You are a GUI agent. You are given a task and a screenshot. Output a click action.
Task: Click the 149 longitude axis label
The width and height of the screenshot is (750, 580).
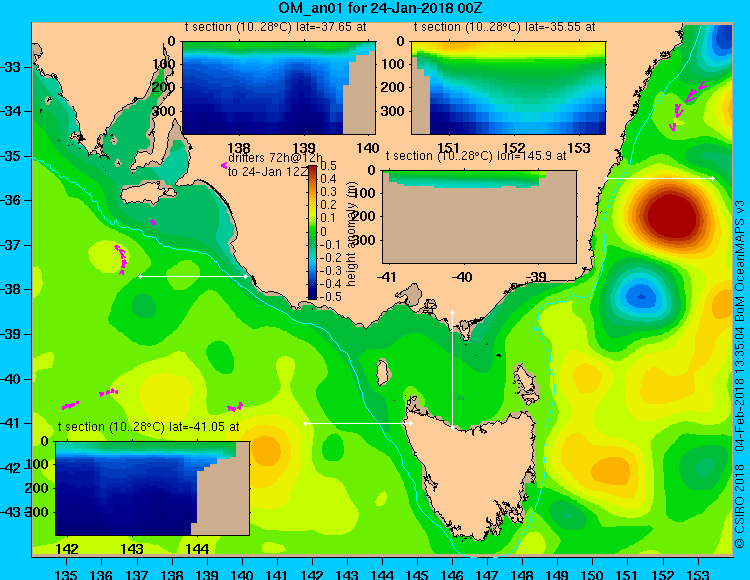[x=558, y=574]
